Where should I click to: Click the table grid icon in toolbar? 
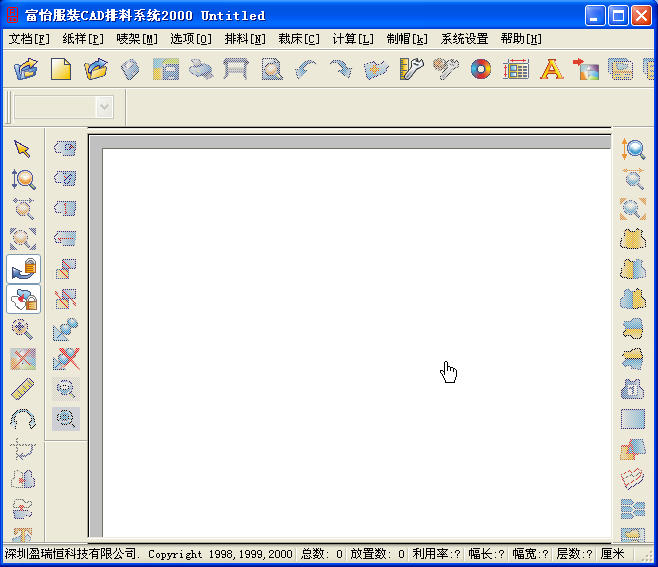point(516,69)
